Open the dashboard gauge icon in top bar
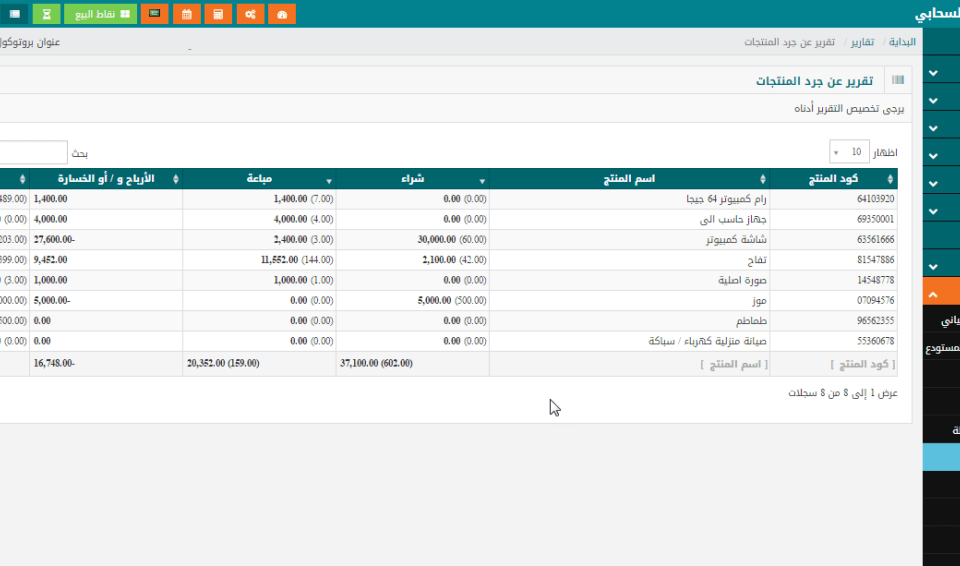 click(x=283, y=14)
